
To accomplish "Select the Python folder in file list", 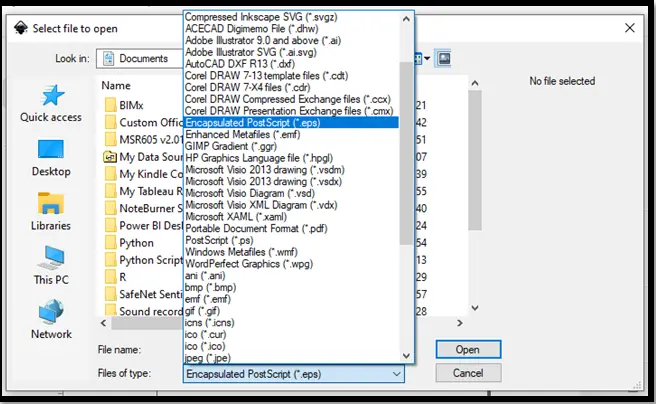I will [x=136, y=242].
